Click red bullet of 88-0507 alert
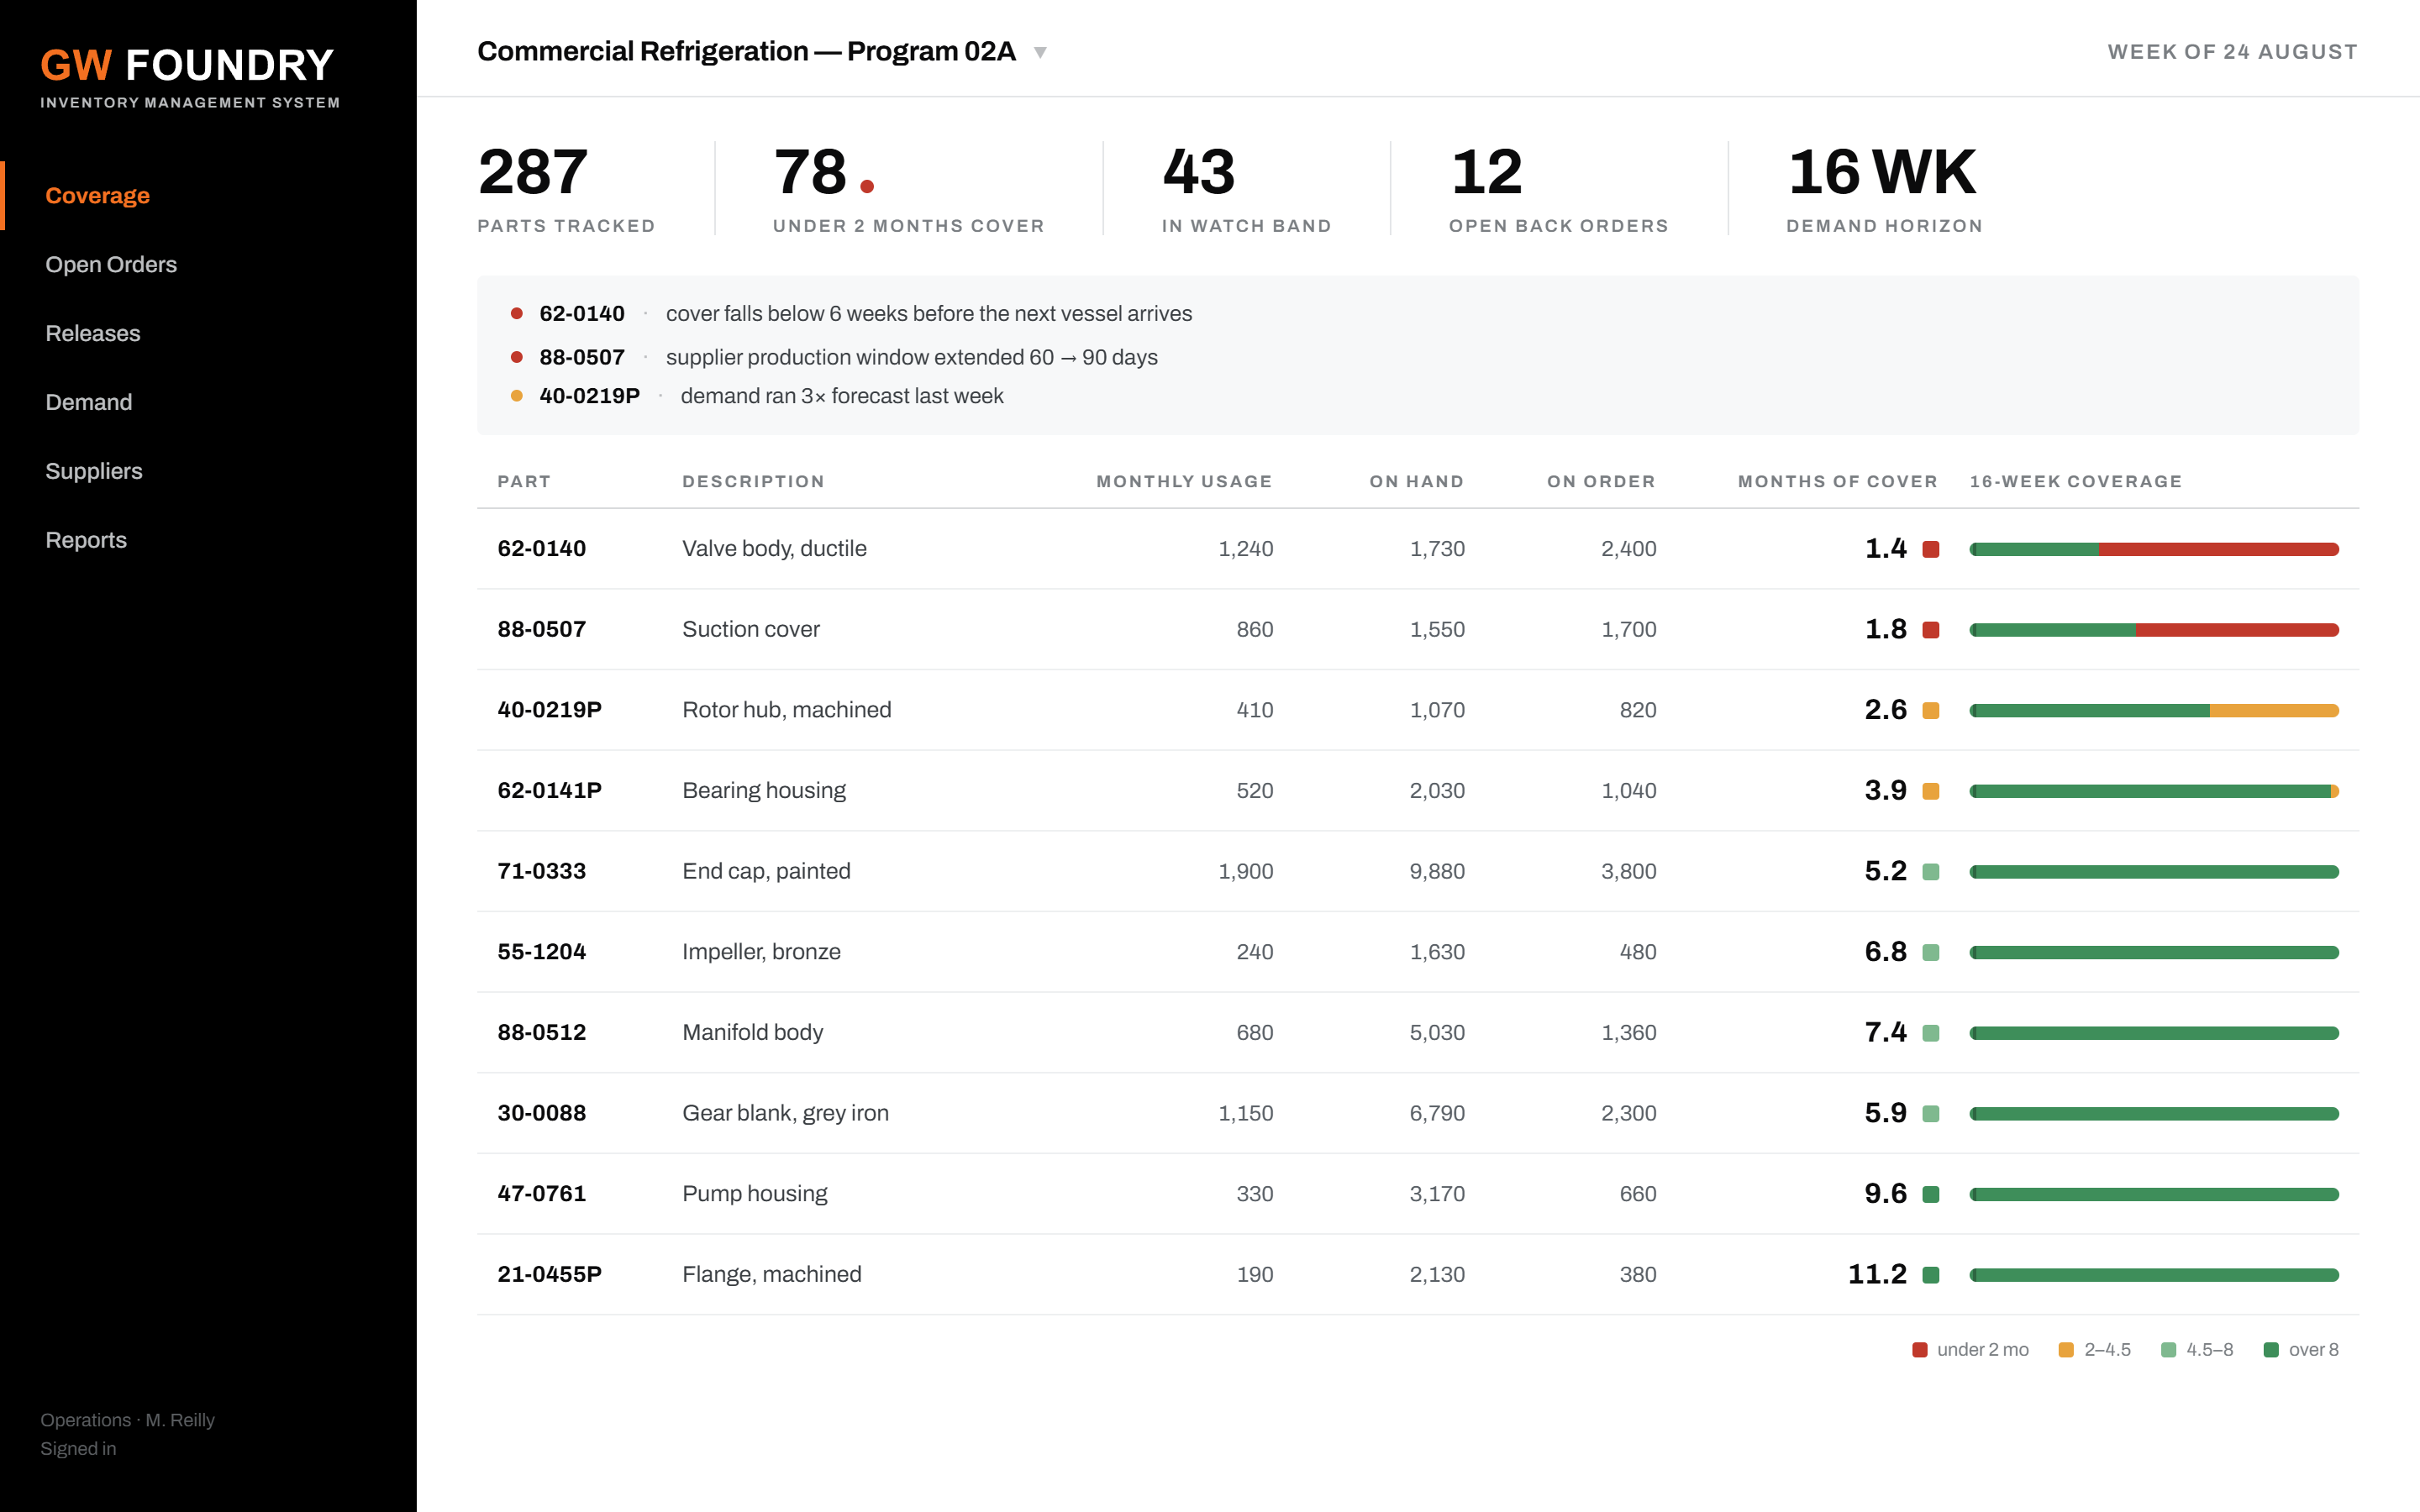 click(517, 357)
